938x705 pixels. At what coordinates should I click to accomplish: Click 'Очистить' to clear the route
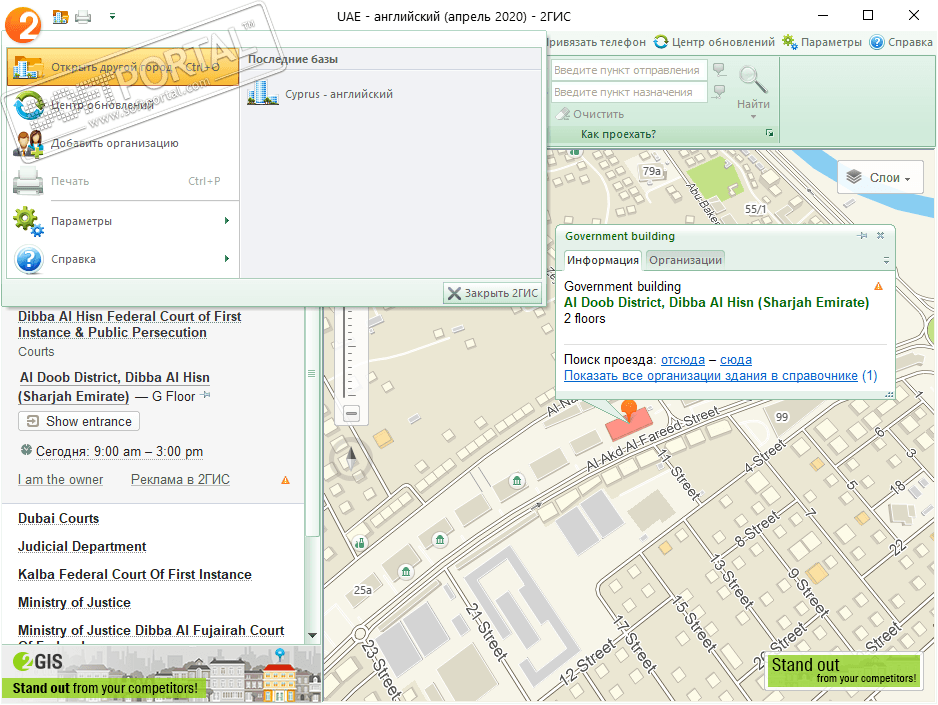point(590,114)
